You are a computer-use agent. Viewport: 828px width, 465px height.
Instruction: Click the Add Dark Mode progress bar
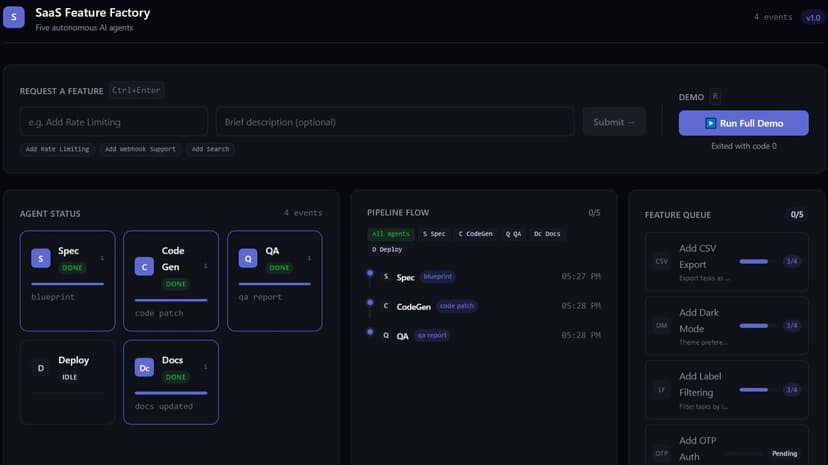[758, 326]
